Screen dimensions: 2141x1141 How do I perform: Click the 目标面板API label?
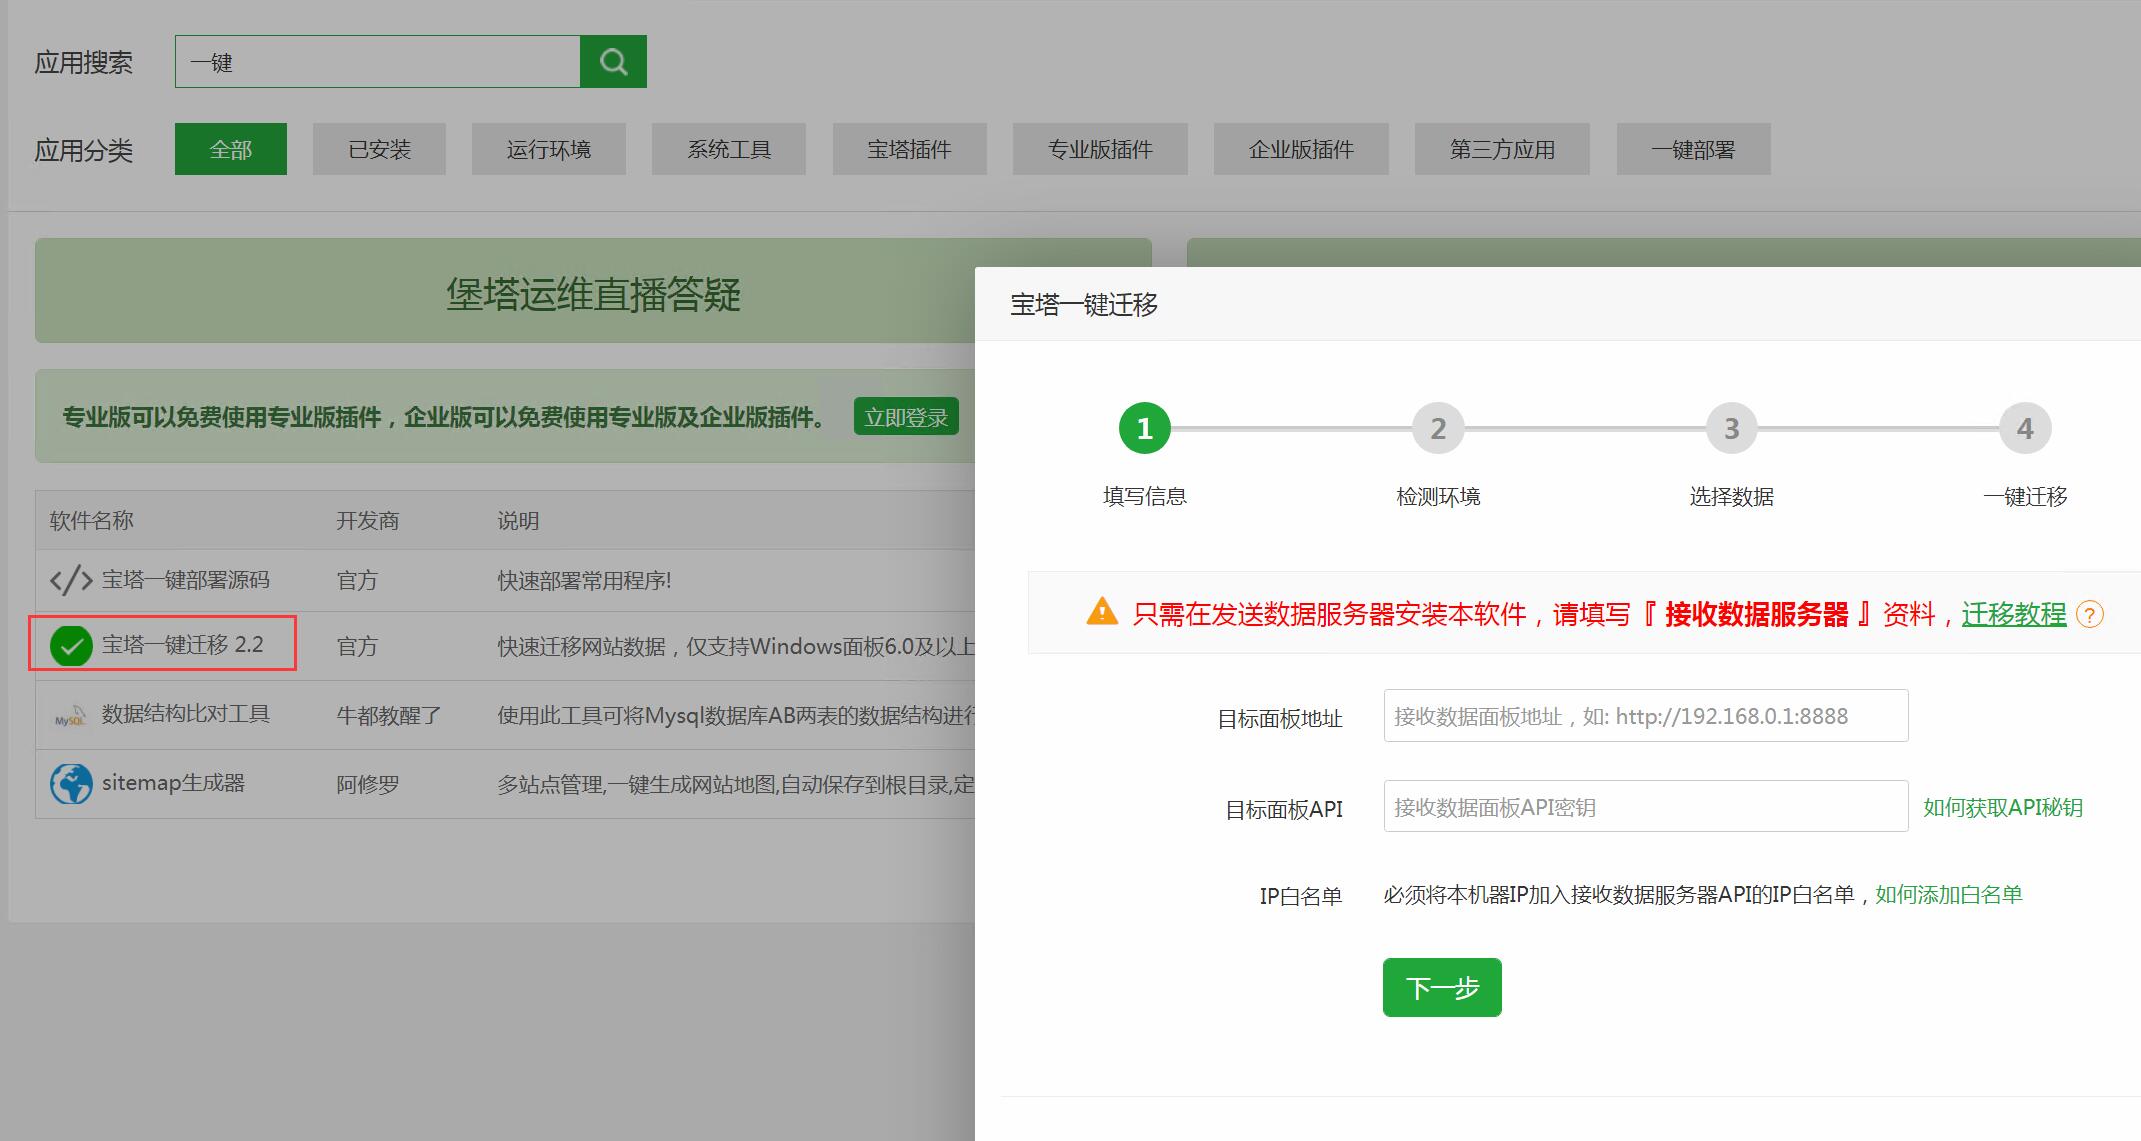[x=1284, y=809]
